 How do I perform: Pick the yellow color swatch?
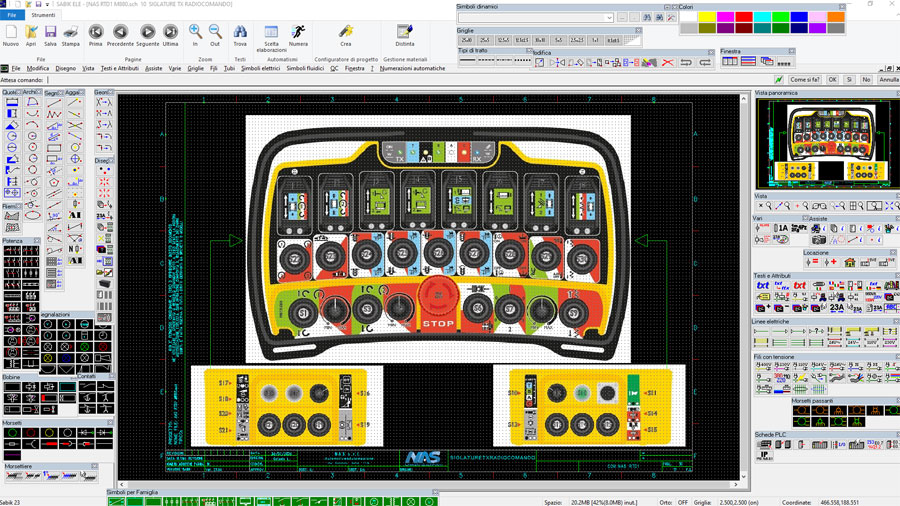coord(707,17)
